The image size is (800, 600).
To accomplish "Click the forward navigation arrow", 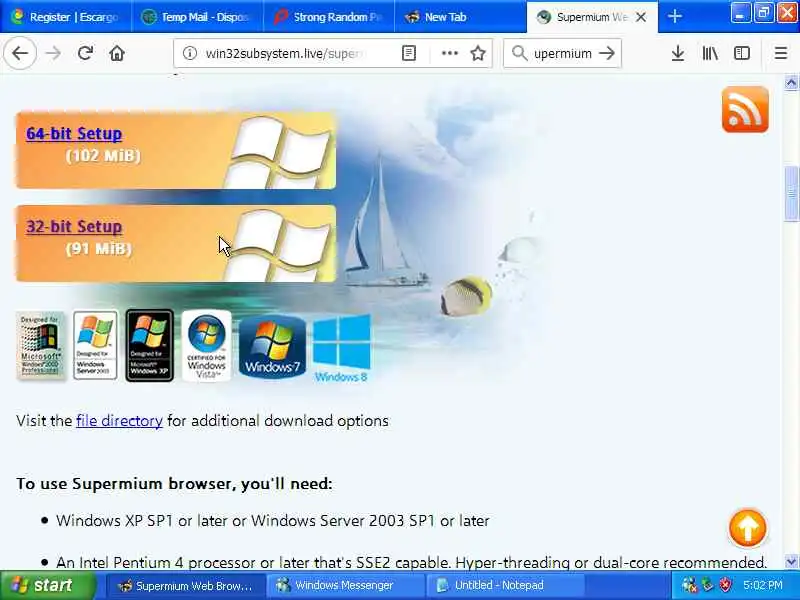I will tap(53, 53).
